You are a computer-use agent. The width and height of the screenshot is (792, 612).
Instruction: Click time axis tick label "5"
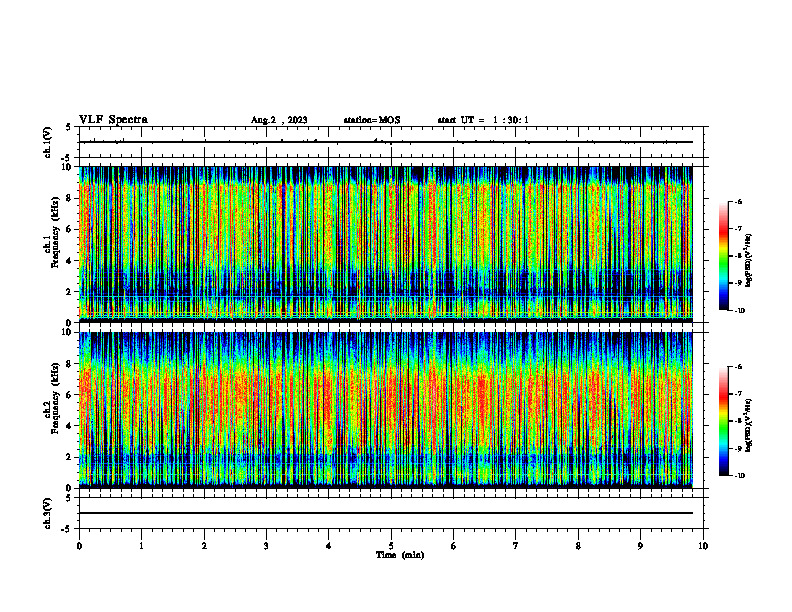click(391, 546)
